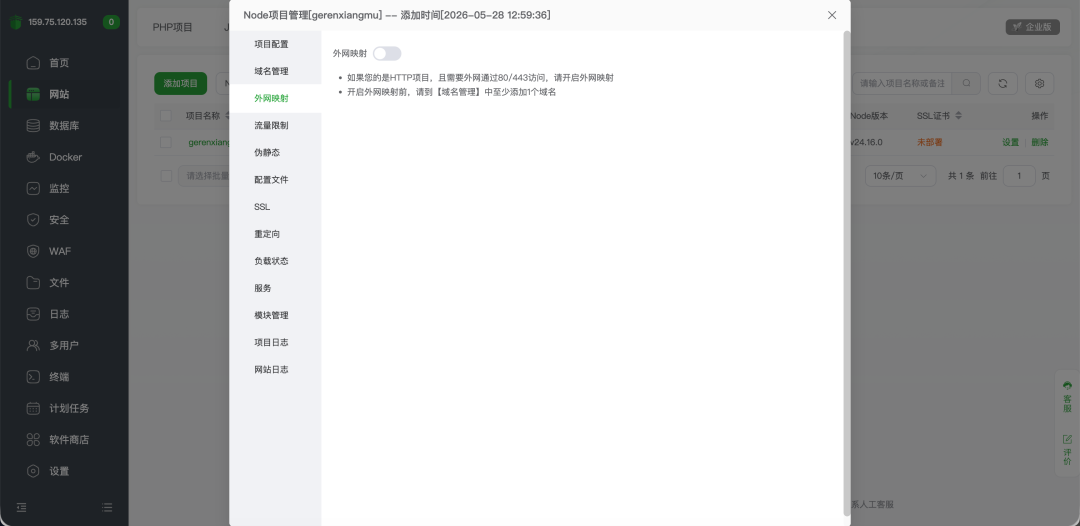The height and width of the screenshot is (526, 1080).
Task: Click the Files (文件) folder icon
Action: point(33,282)
